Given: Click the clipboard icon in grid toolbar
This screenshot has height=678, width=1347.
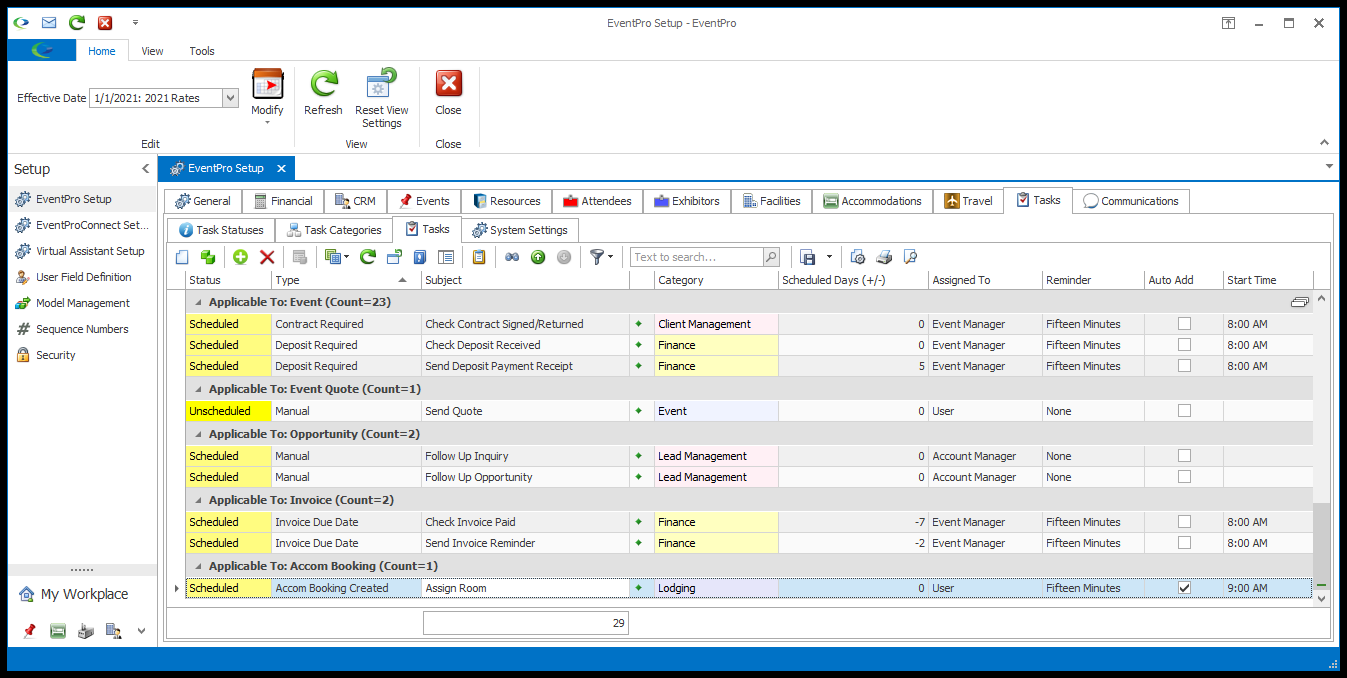Looking at the screenshot, I should pos(479,257).
